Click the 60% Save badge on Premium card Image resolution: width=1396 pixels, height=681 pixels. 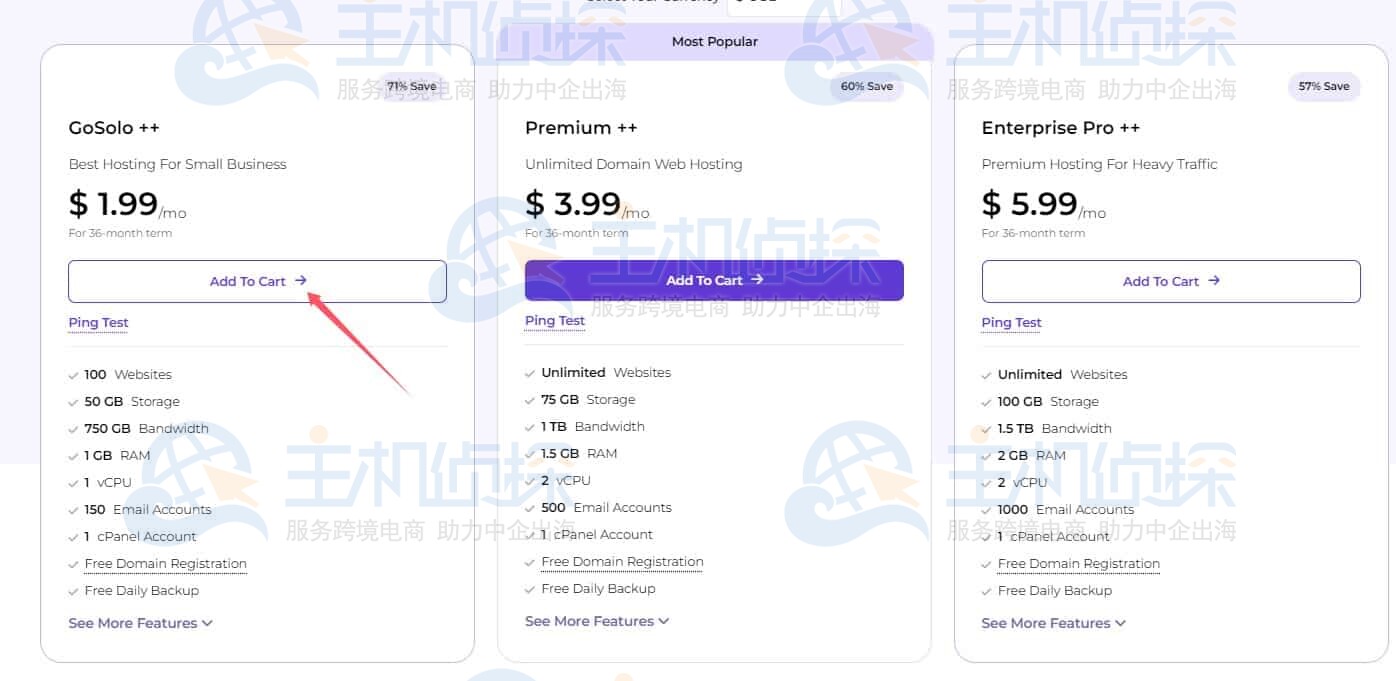(867, 86)
